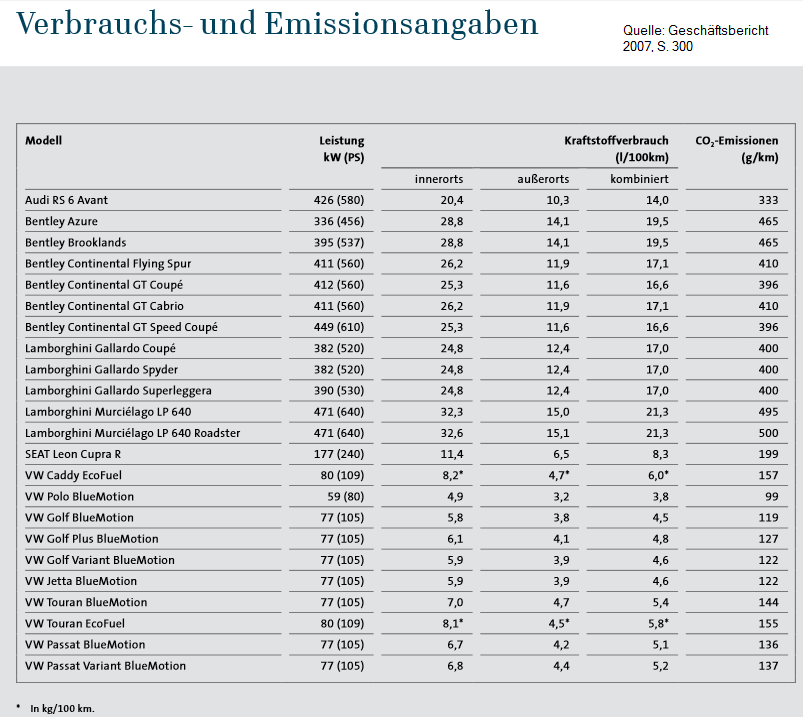Viewport: 803px width, 717px height.
Task: Click the 'Bentley Brooklands' model name
Action: (x=76, y=242)
